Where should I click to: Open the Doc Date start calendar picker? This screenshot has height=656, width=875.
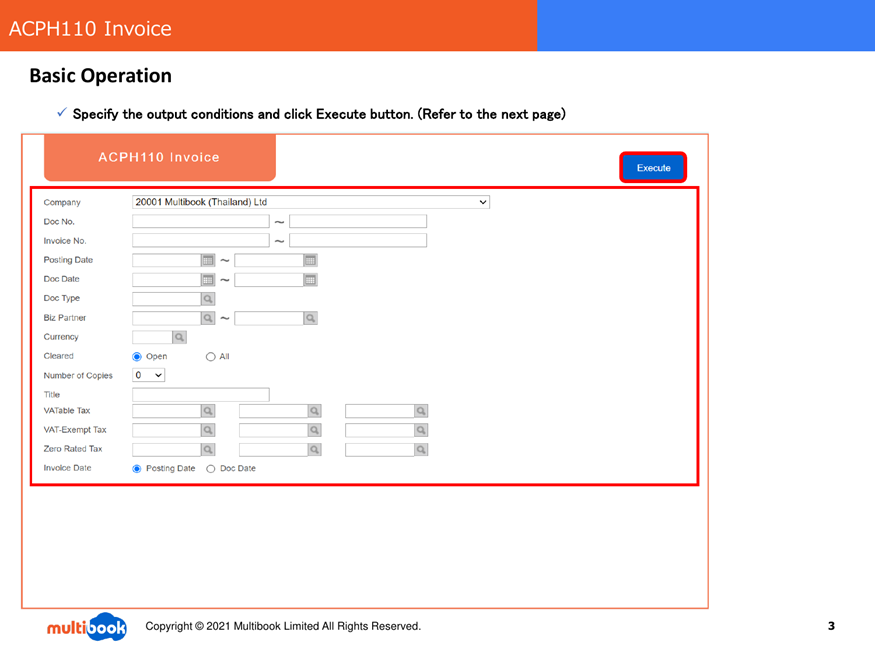pos(208,280)
